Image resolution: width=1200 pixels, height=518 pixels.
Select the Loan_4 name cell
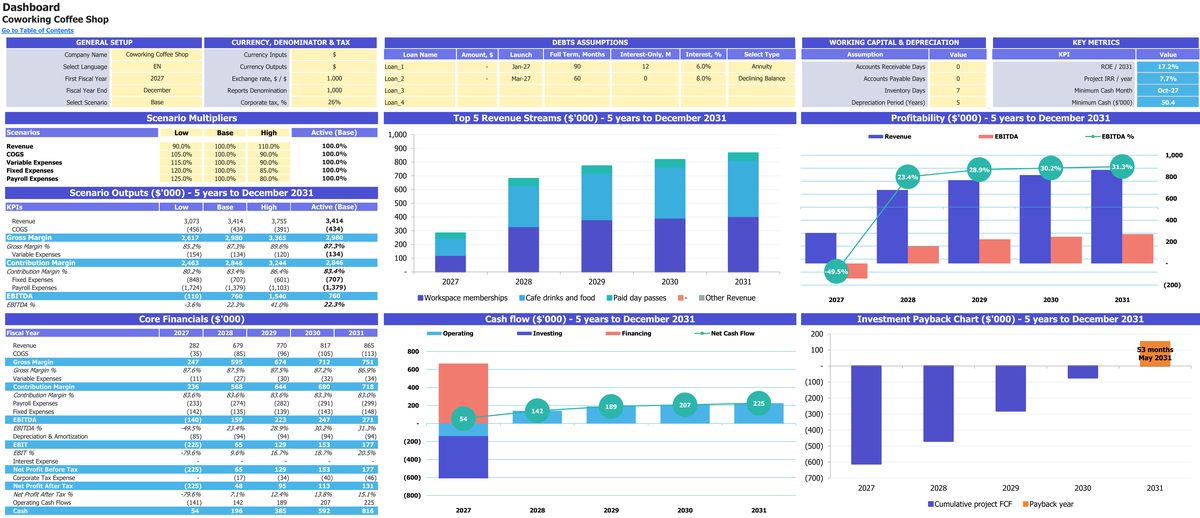click(x=420, y=102)
